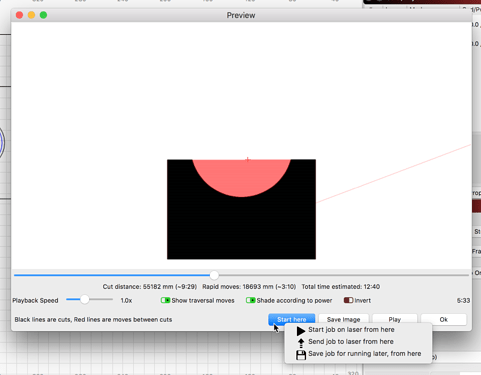Click the Playback Speed slider handle
This screenshot has height=375, width=481.
pos(85,299)
